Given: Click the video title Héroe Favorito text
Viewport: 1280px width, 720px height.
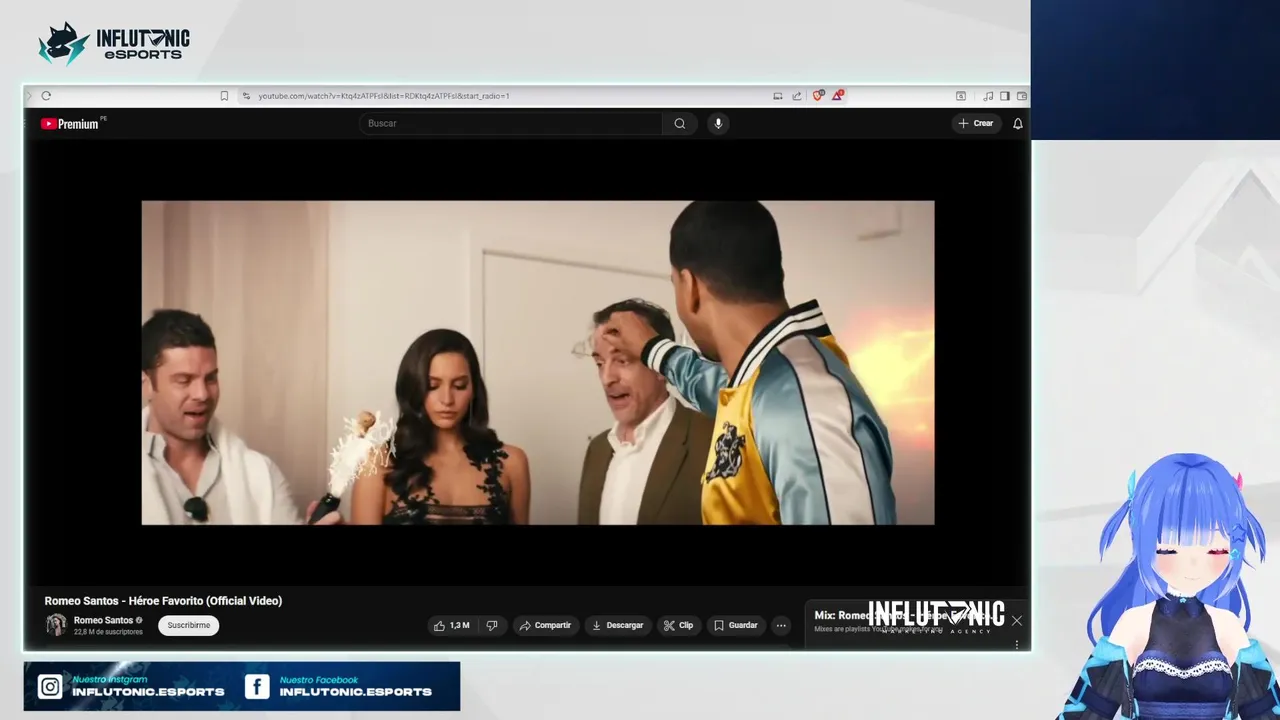Looking at the screenshot, I should pyautogui.click(x=163, y=601).
